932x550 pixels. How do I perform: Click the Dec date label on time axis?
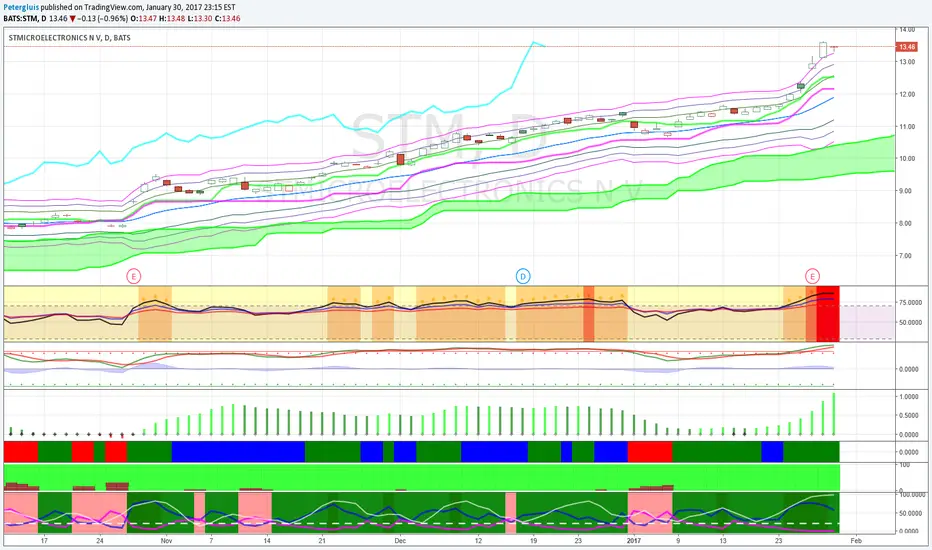[399, 540]
